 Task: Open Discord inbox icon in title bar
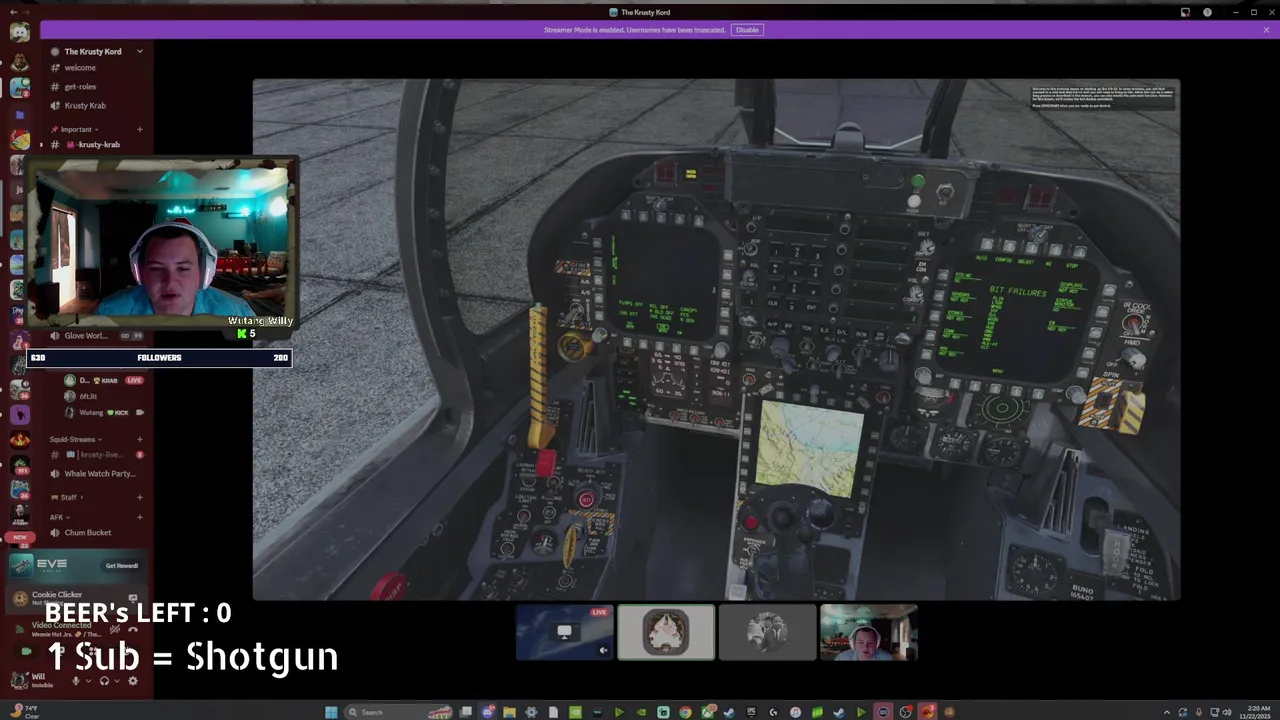(x=1185, y=12)
